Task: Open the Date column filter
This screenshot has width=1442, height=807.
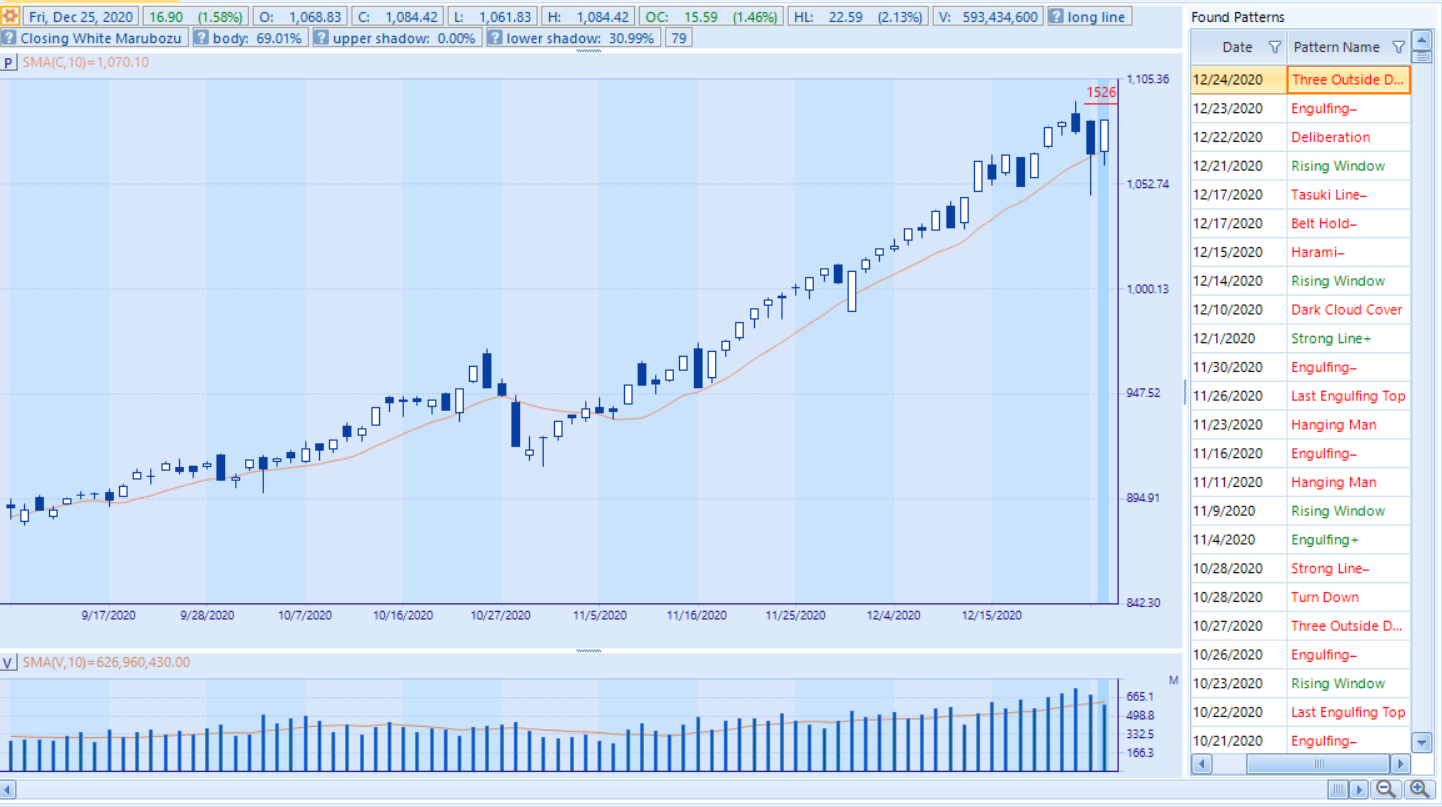Action: click(x=1274, y=47)
